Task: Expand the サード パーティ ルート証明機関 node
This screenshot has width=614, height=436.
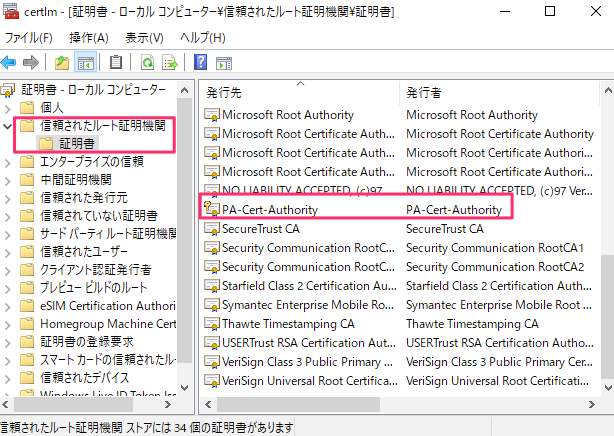Action: point(7,234)
